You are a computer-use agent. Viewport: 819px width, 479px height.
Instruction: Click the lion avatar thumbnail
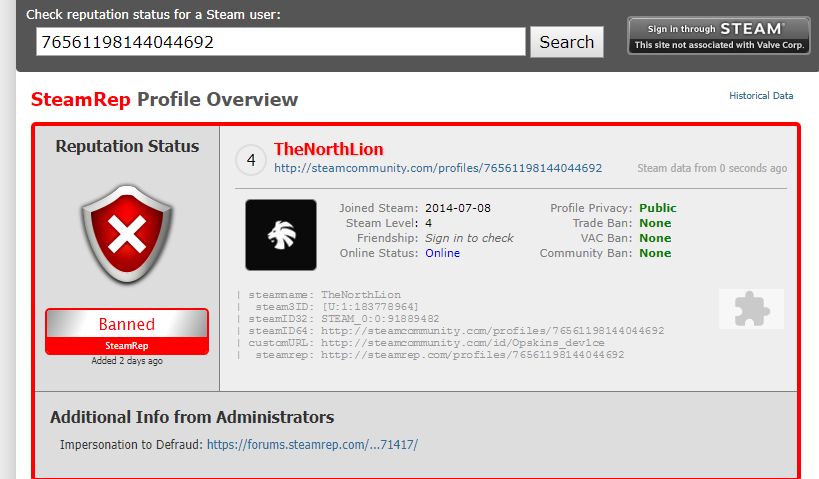[281, 235]
